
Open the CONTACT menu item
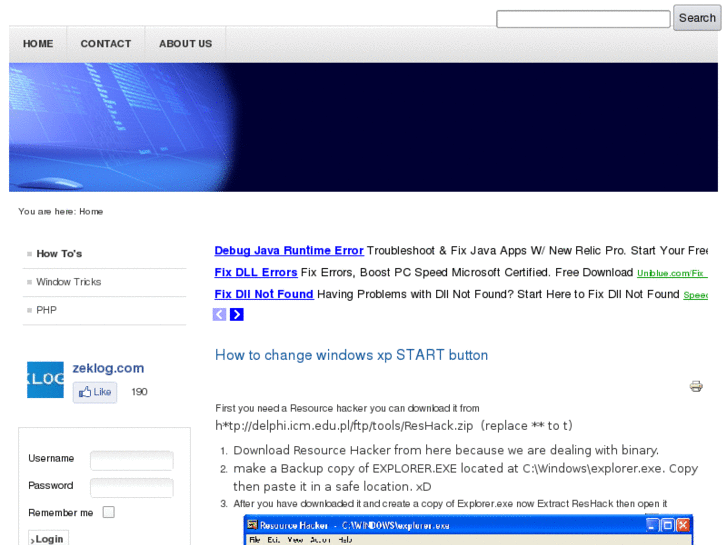tap(106, 44)
